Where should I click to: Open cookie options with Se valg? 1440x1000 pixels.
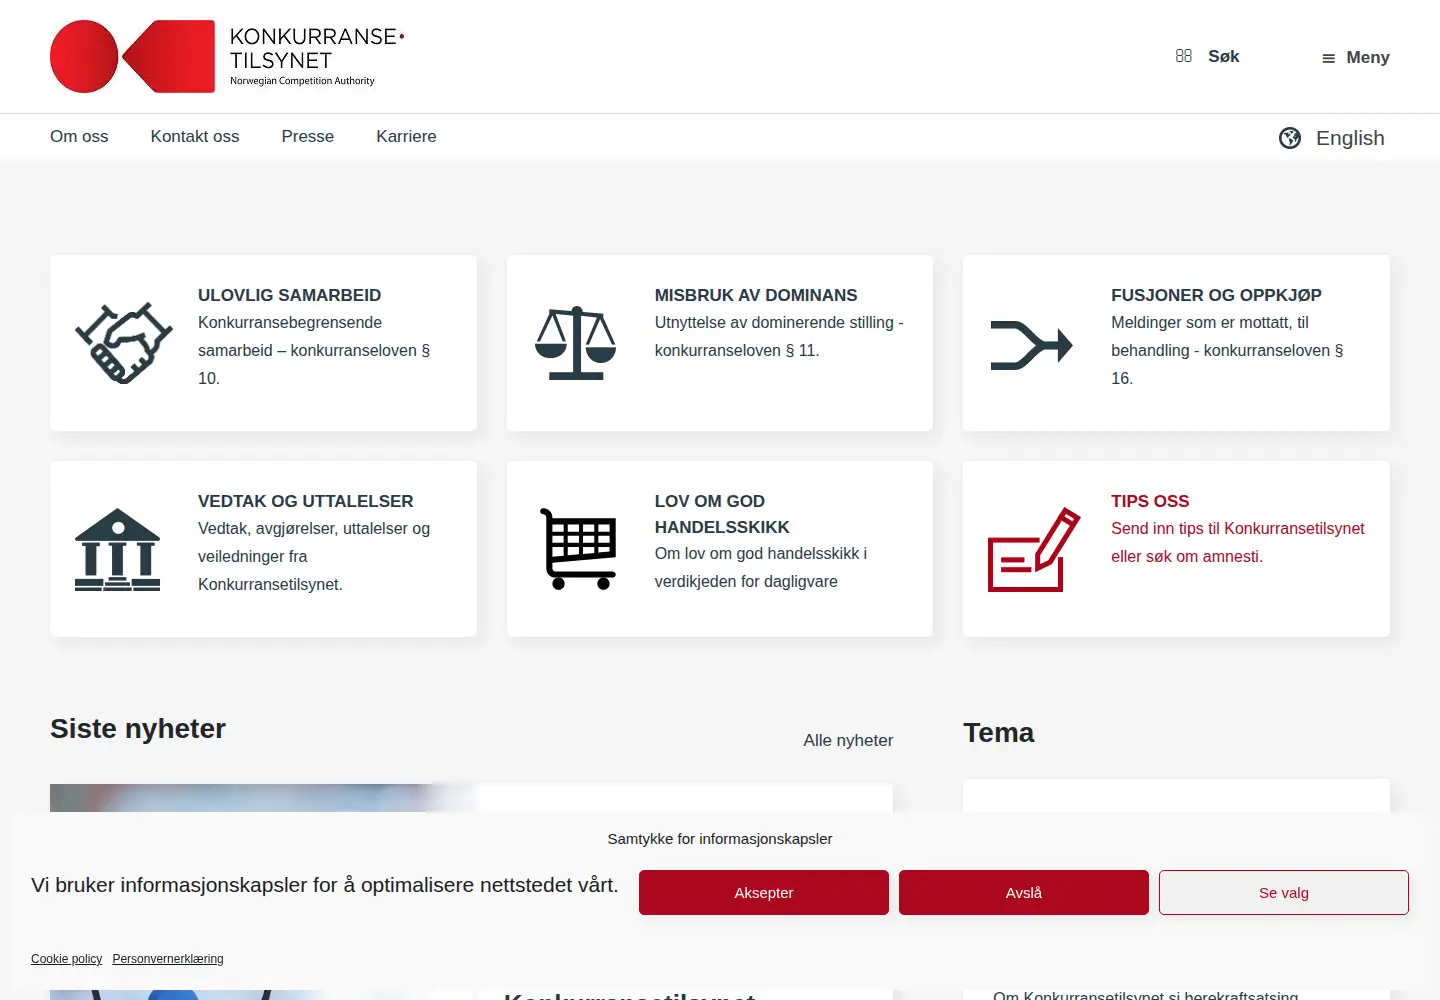point(1284,893)
